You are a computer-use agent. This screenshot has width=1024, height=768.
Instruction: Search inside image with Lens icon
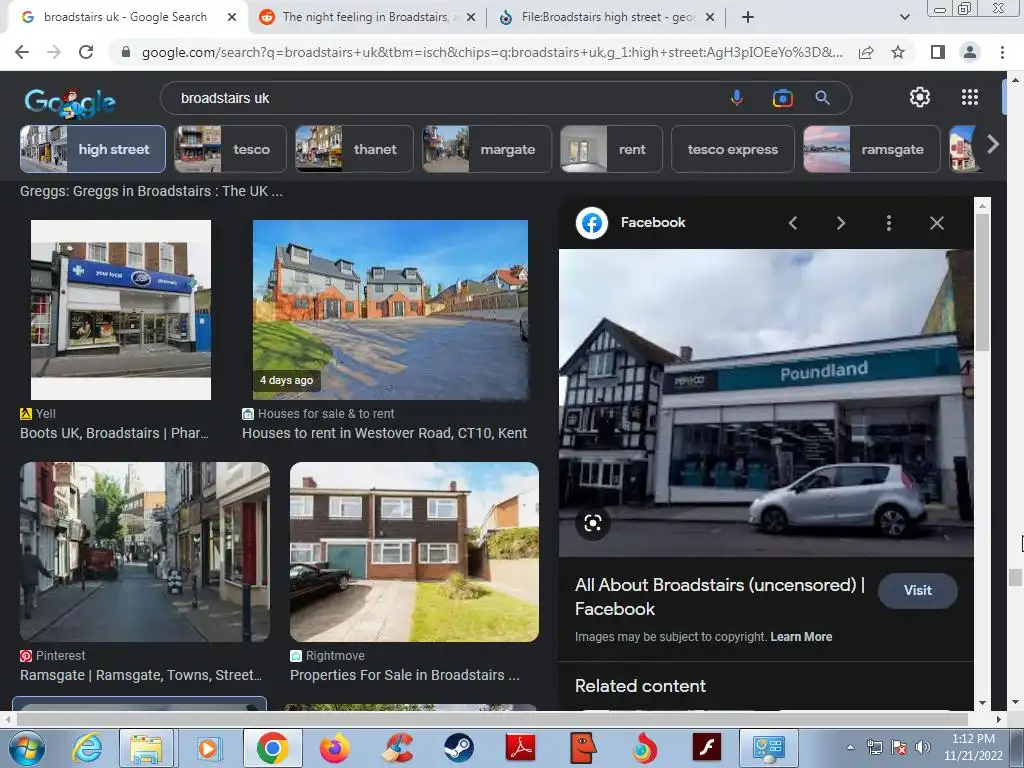593,522
